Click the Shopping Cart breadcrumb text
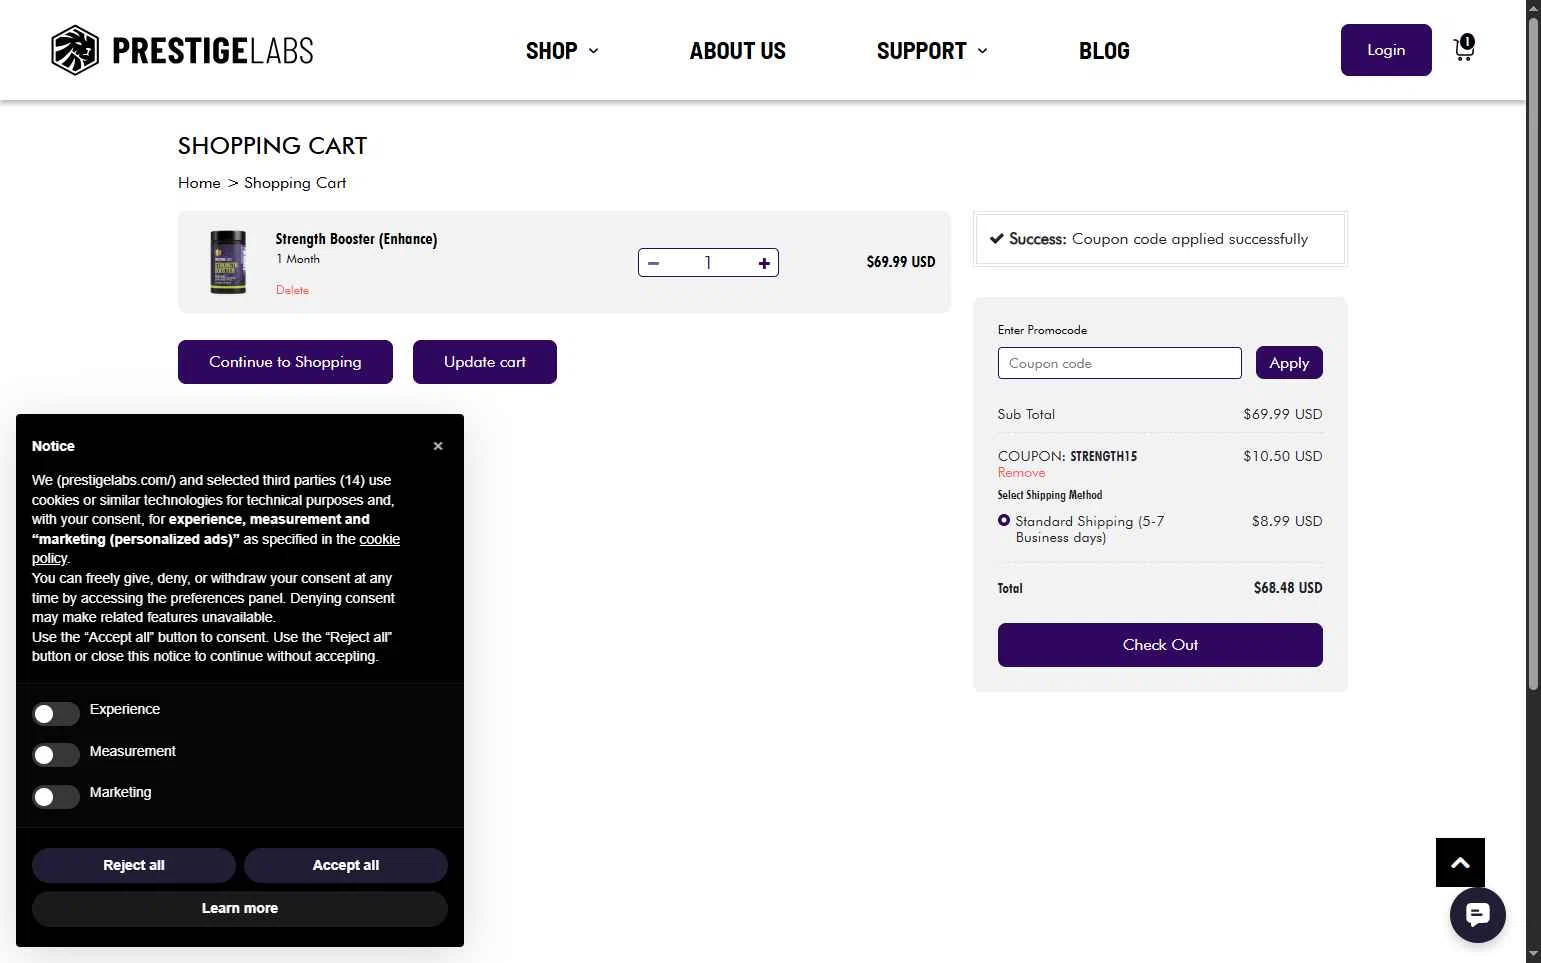The width and height of the screenshot is (1541, 963). click(x=295, y=183)
